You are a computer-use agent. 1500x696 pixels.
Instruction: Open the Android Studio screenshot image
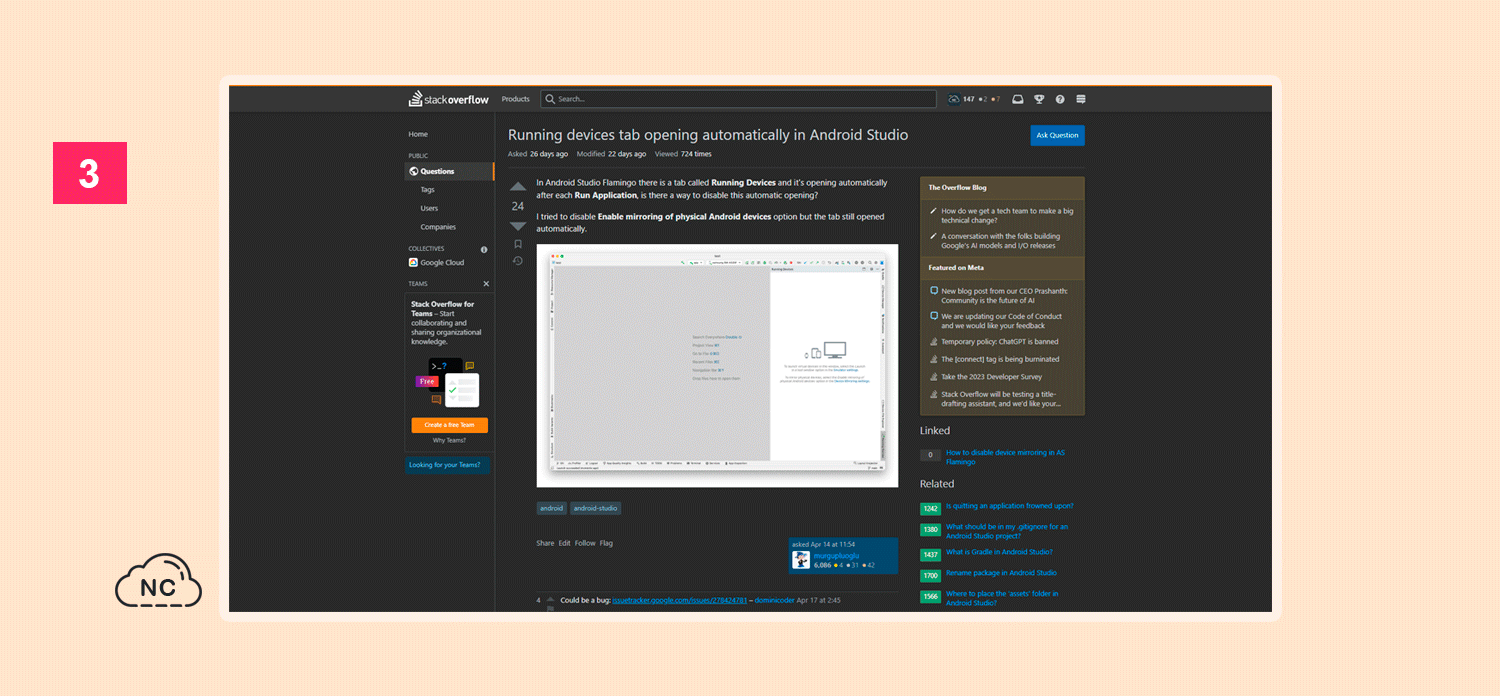pos(717,365)
